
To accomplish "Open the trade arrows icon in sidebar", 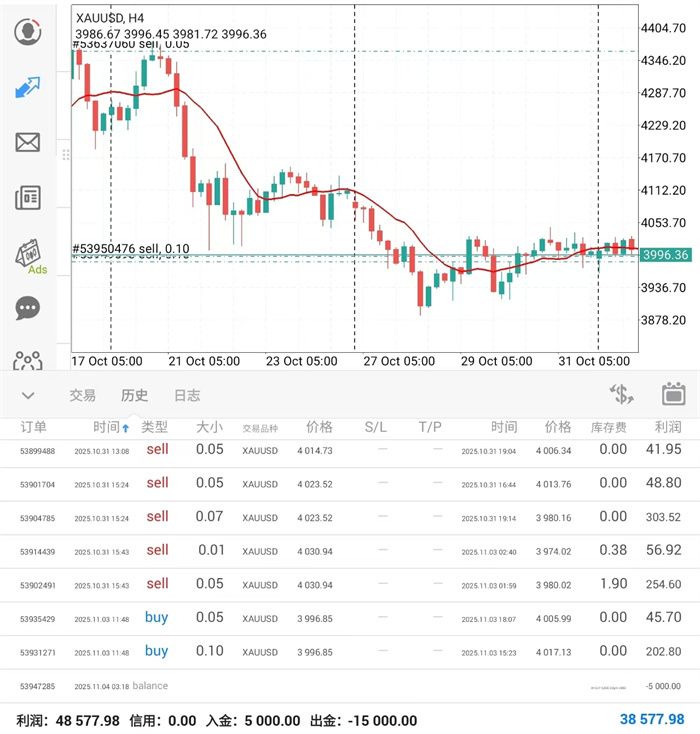I will [28, 88].
